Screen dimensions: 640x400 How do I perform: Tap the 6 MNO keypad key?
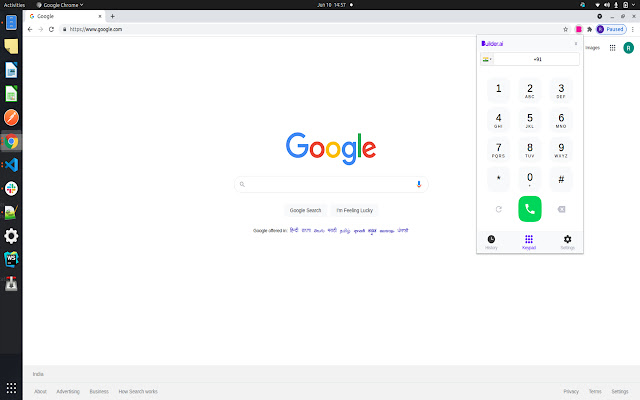(x=561, y=120)
